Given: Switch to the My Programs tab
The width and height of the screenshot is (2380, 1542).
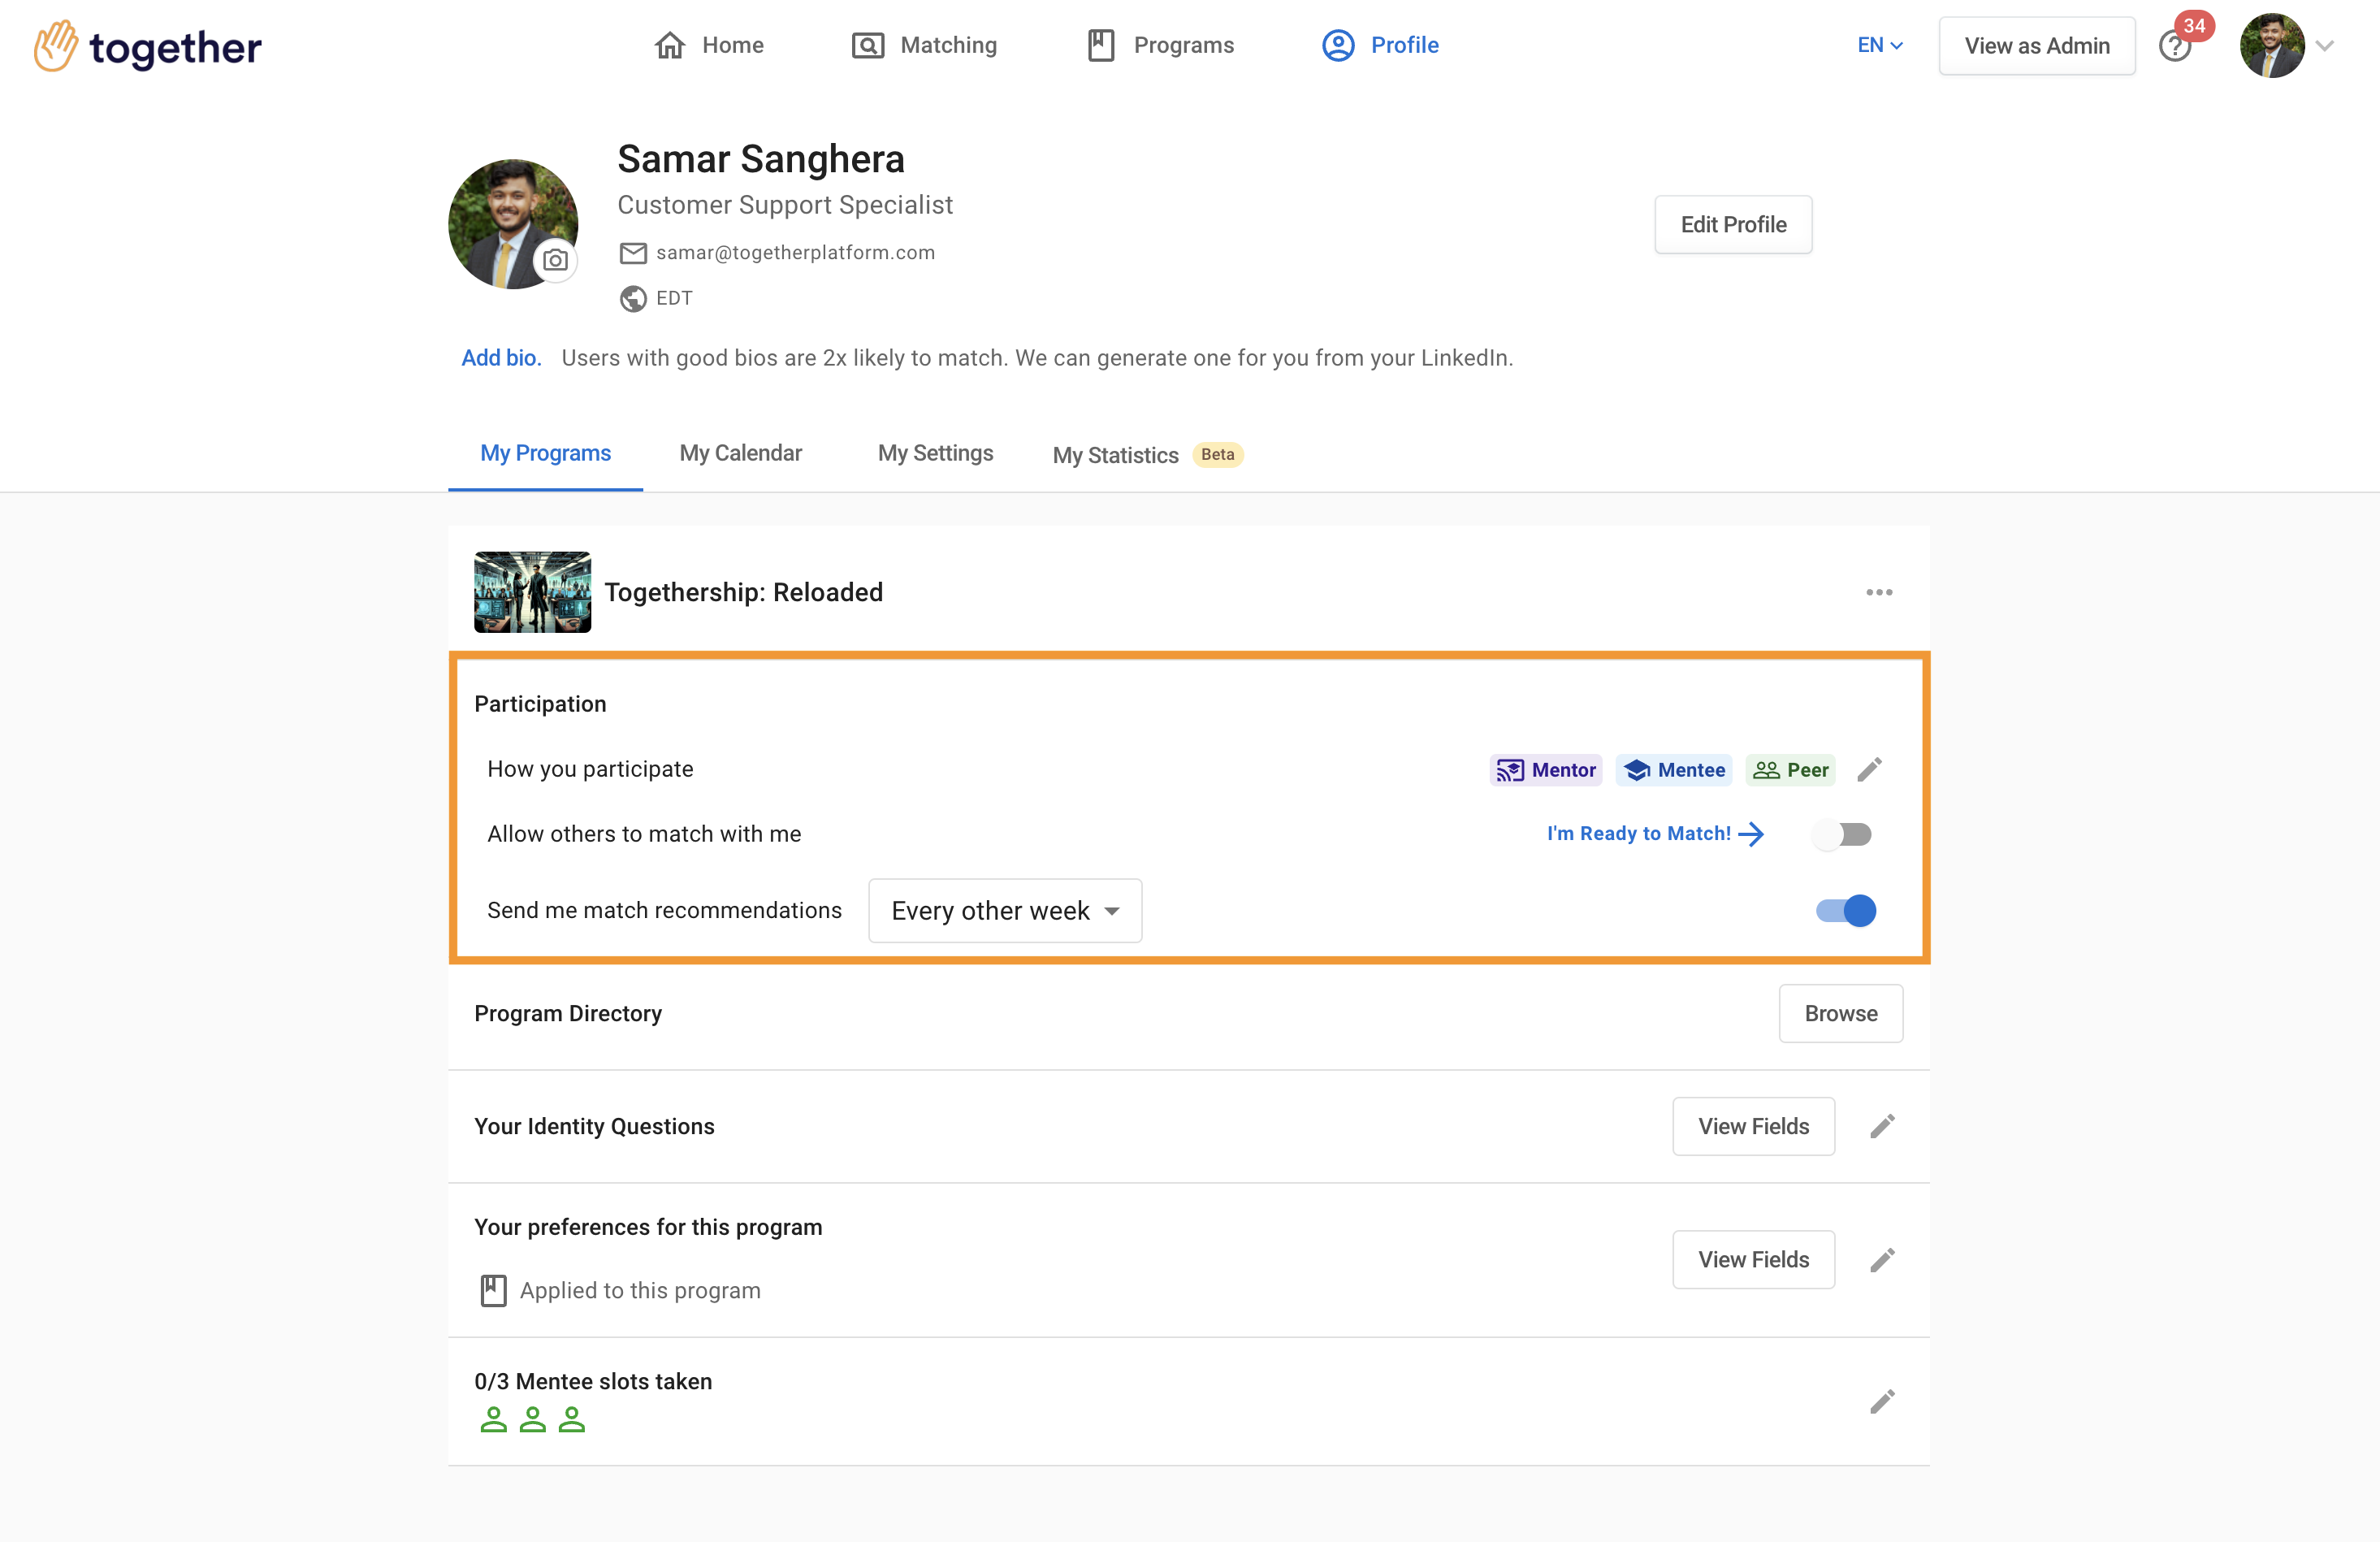Looking at the screenshot, I should click(x=545, y=453).
